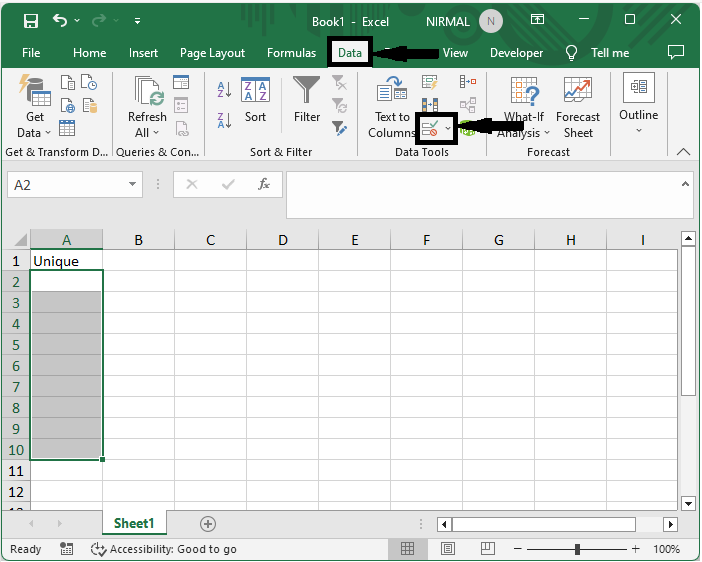This screenshot has height=562, width=702.
Task: Open the Sheet1 sheet tab
Action: [134, 523]
